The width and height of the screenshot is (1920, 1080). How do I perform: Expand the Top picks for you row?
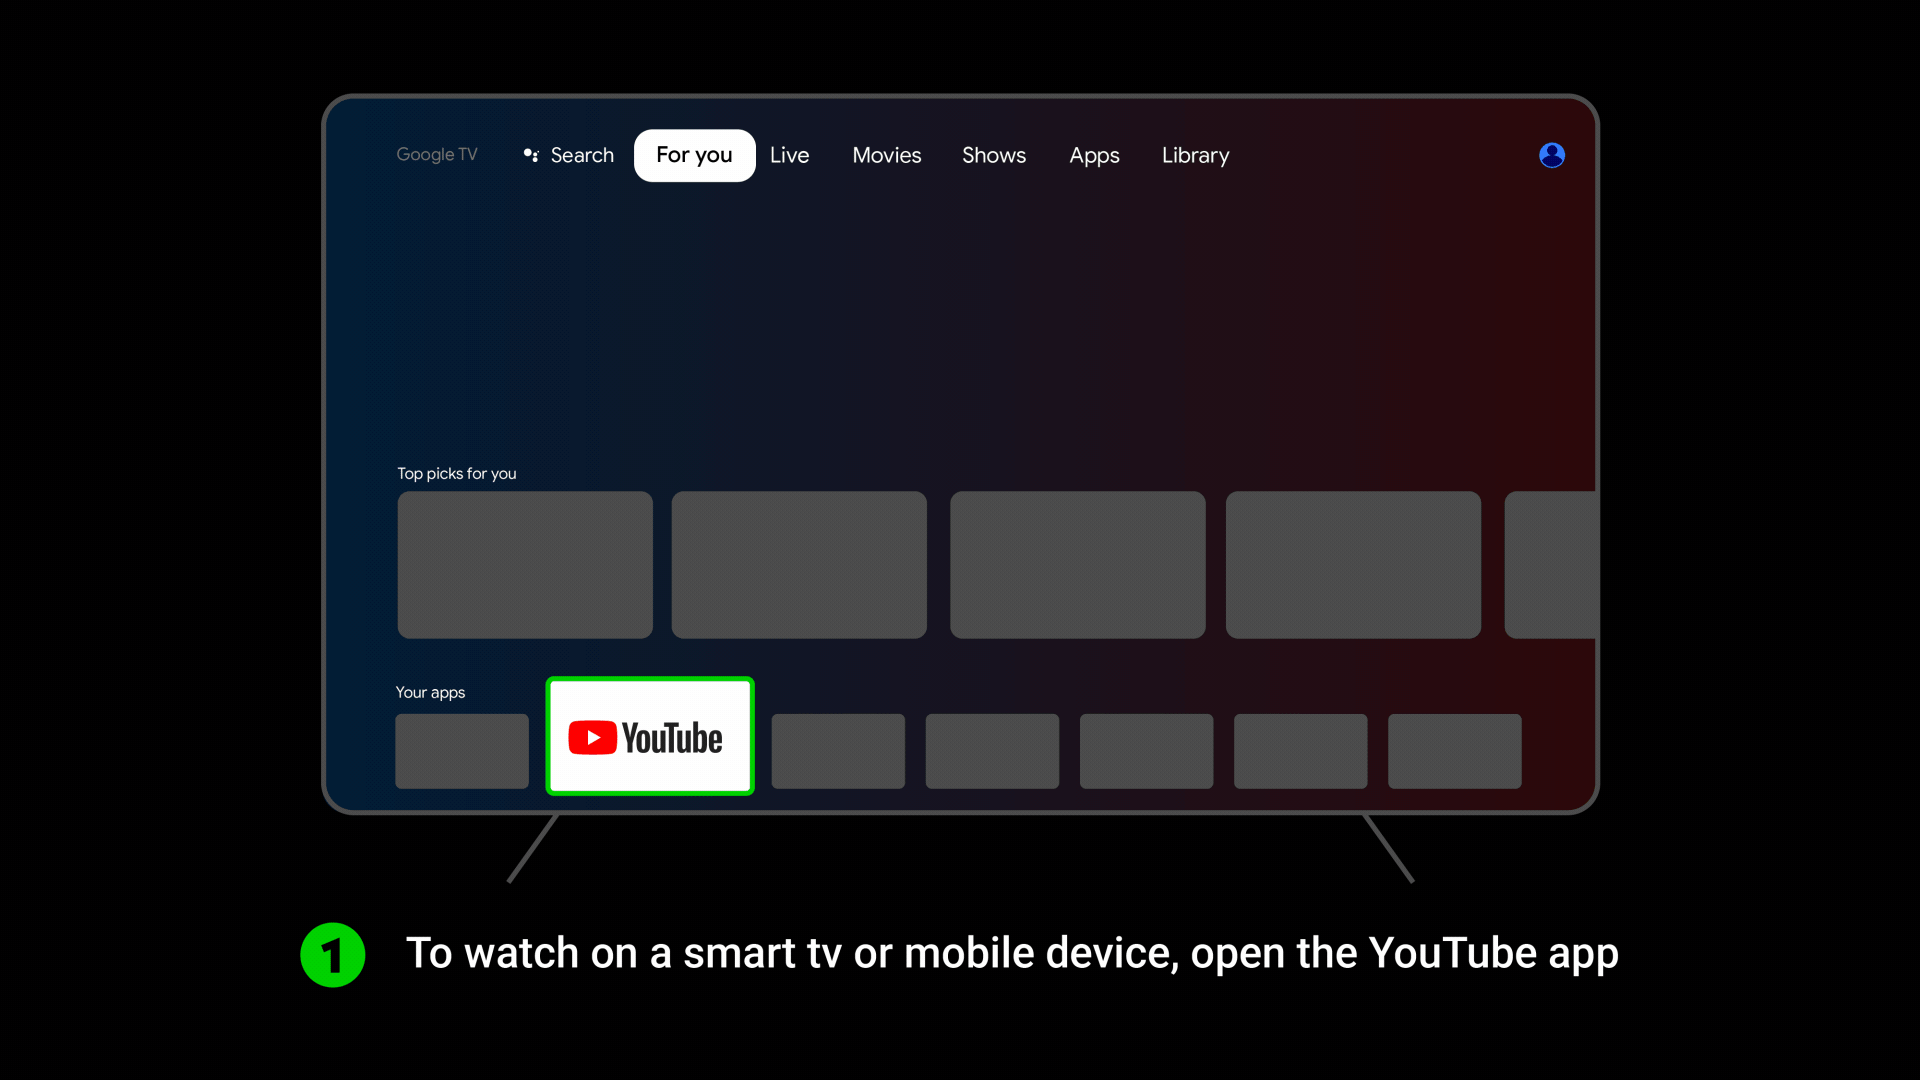point(456,472)
